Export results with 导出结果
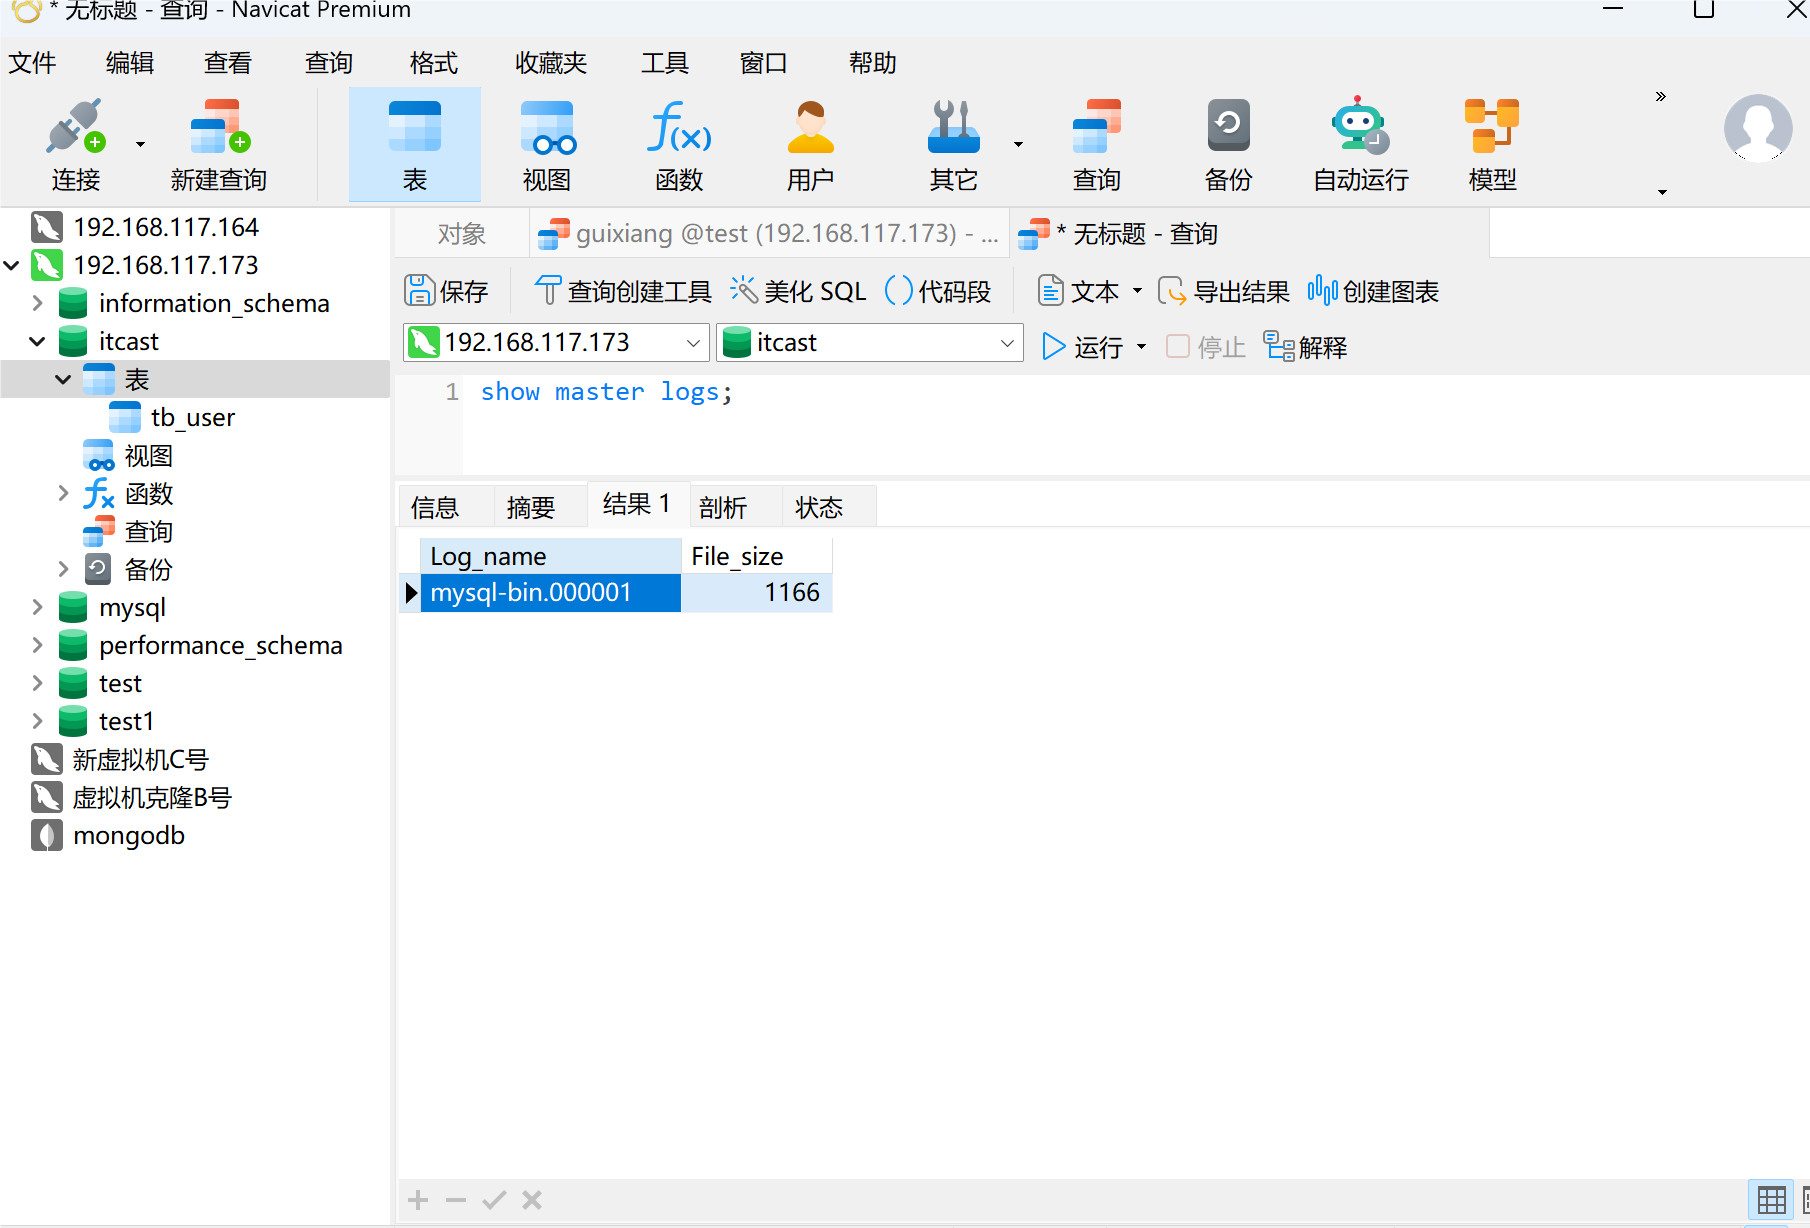1810x1228 pixels. (x=1224, y=291)
